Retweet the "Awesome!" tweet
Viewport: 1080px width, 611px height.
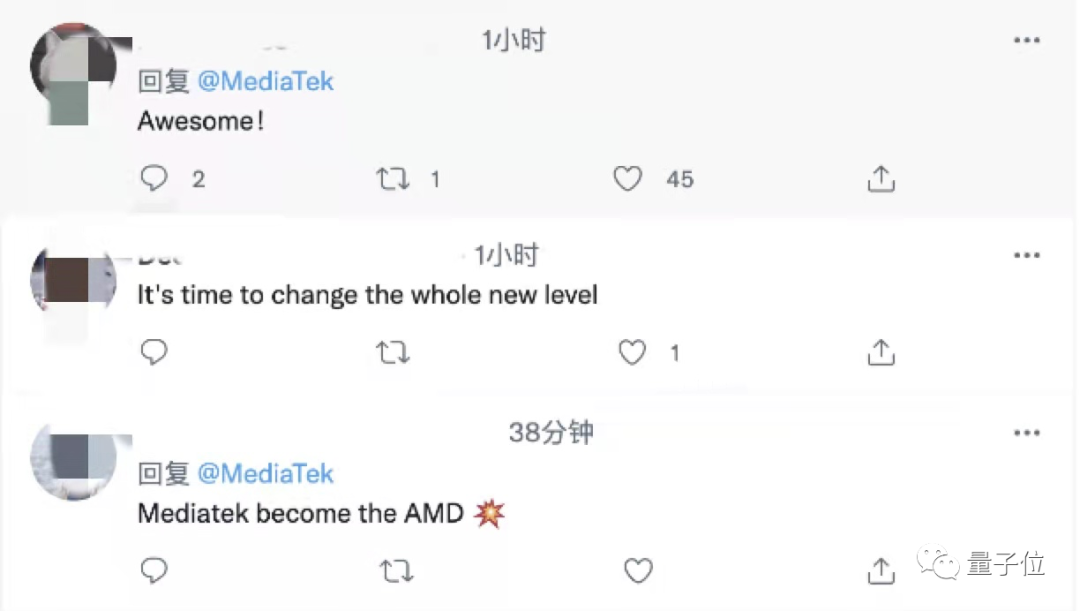click(x=392, y=179)
